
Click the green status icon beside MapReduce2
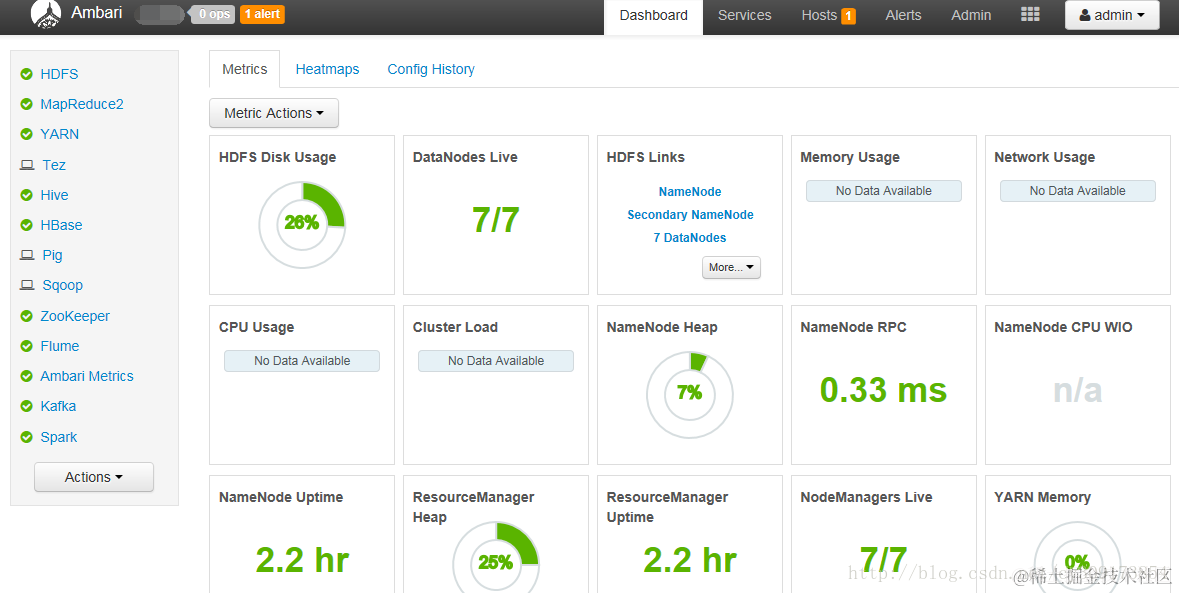(26, 104)
